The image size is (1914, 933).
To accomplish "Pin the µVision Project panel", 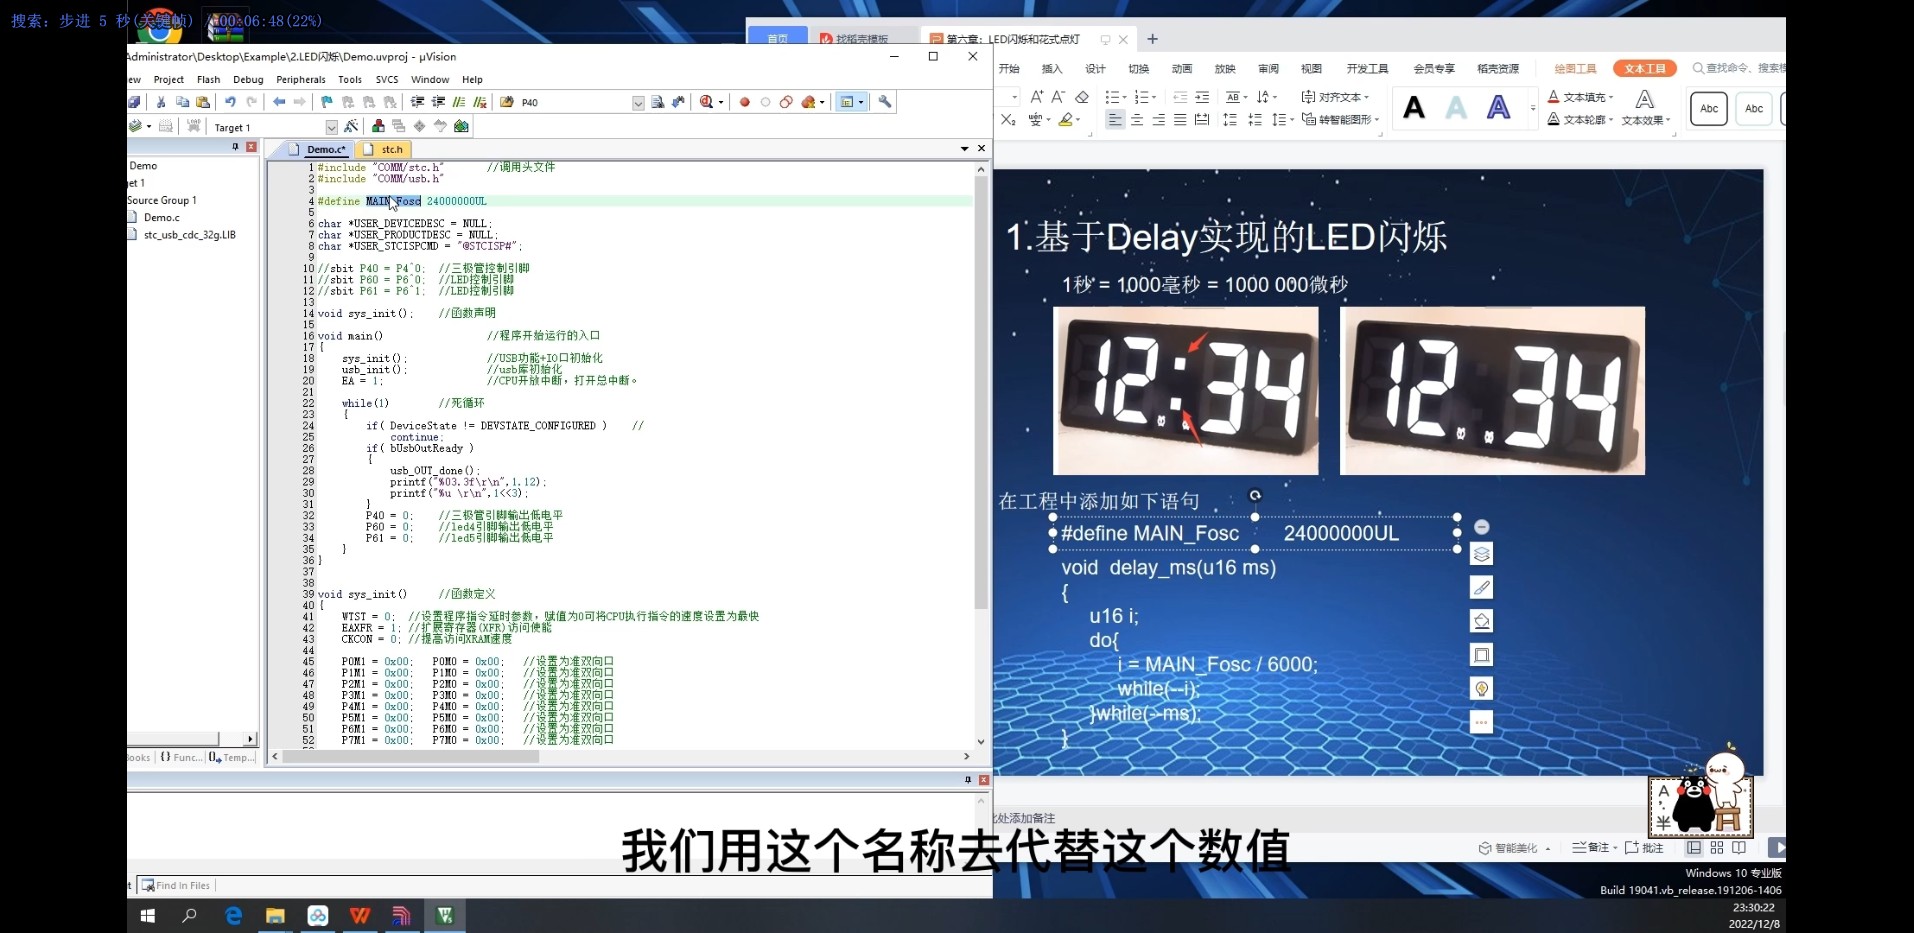I will pos(236,147).
